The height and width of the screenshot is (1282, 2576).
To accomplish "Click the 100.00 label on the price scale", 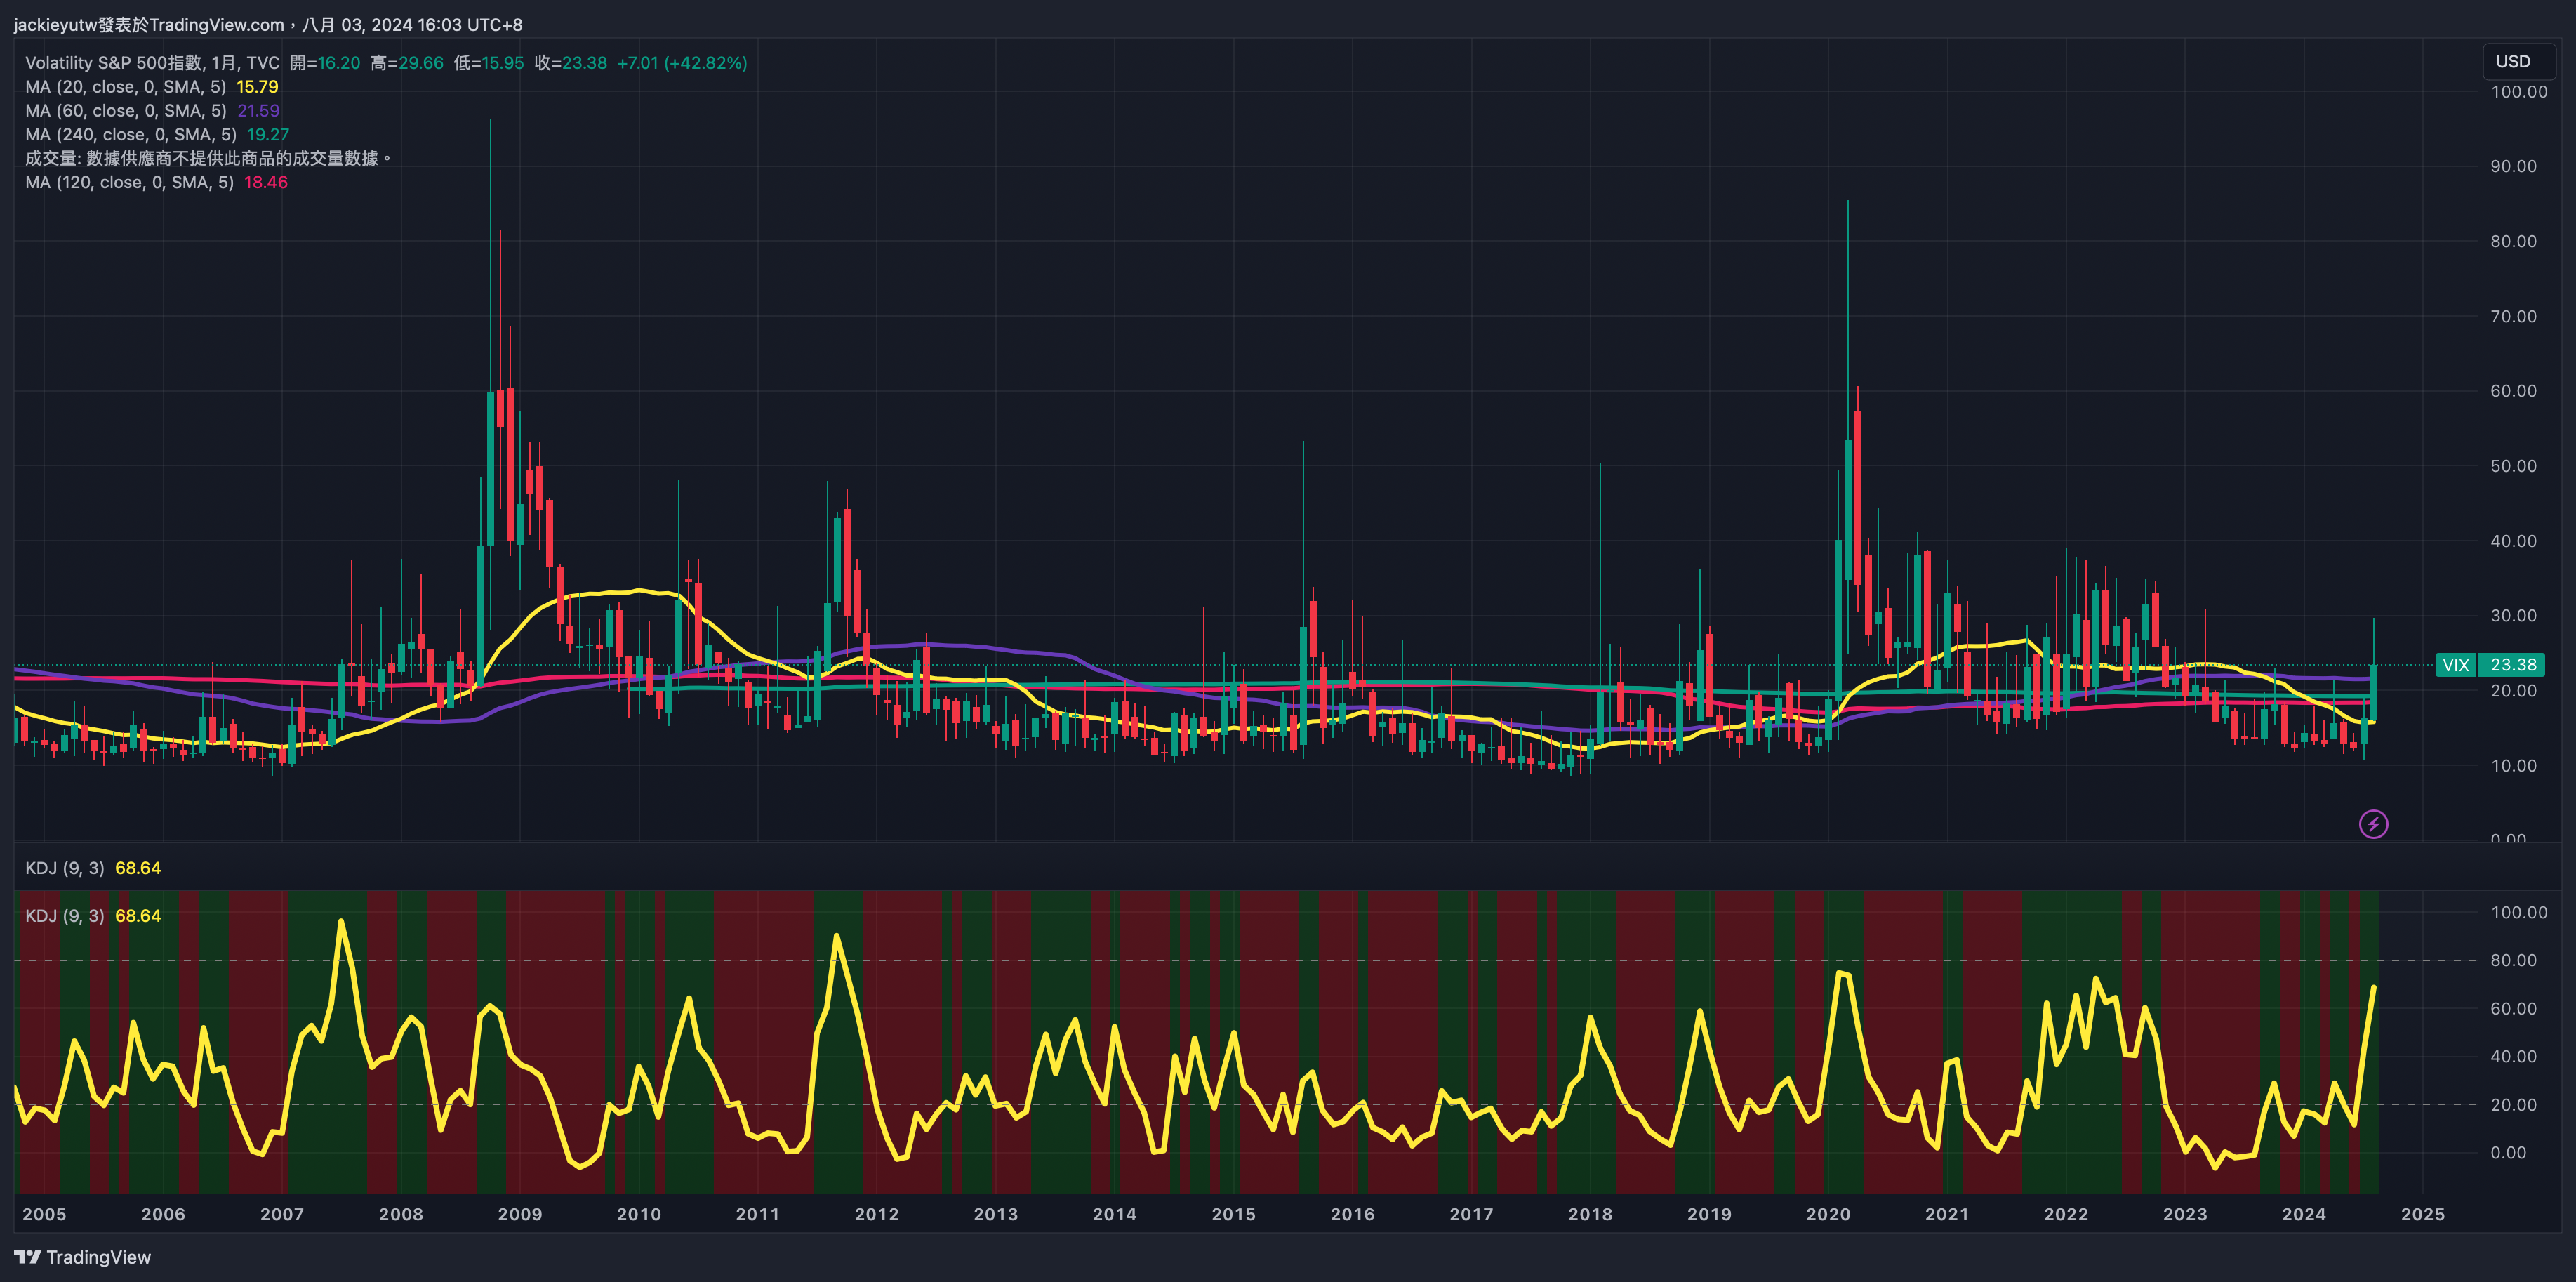I will coord(2518,92).
